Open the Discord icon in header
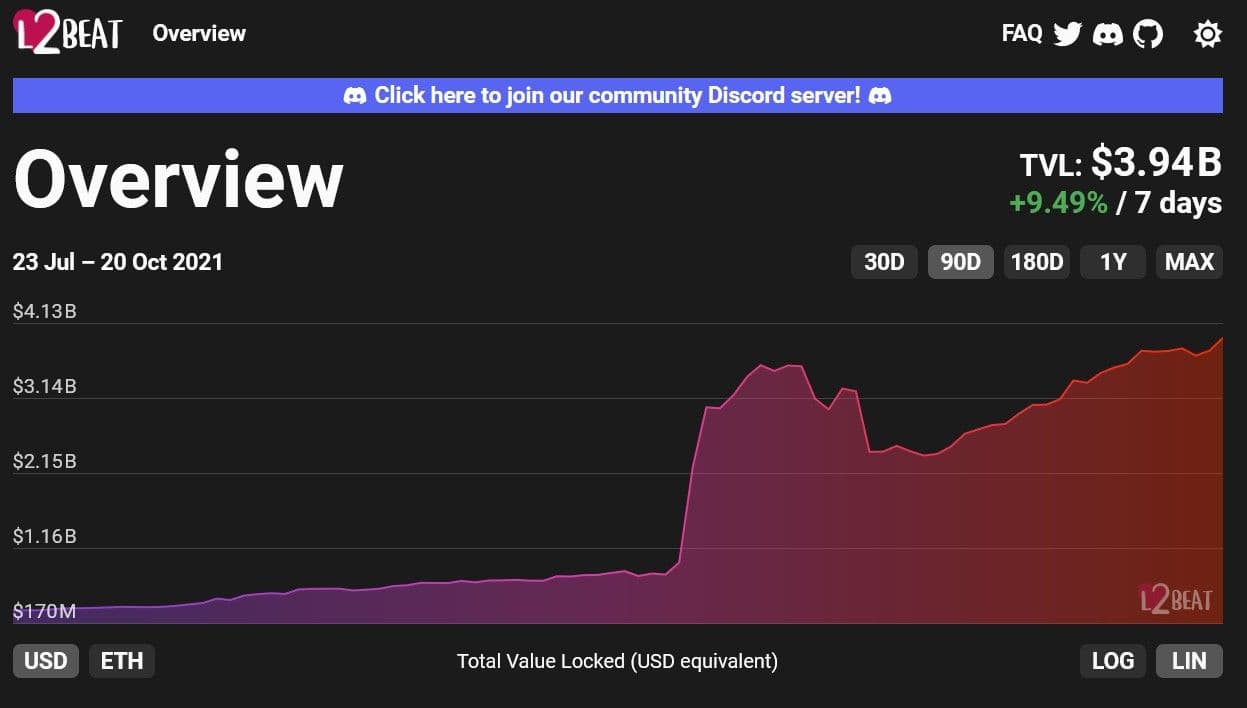This screenshot has height=708, width=1247. pos(1107,34)
